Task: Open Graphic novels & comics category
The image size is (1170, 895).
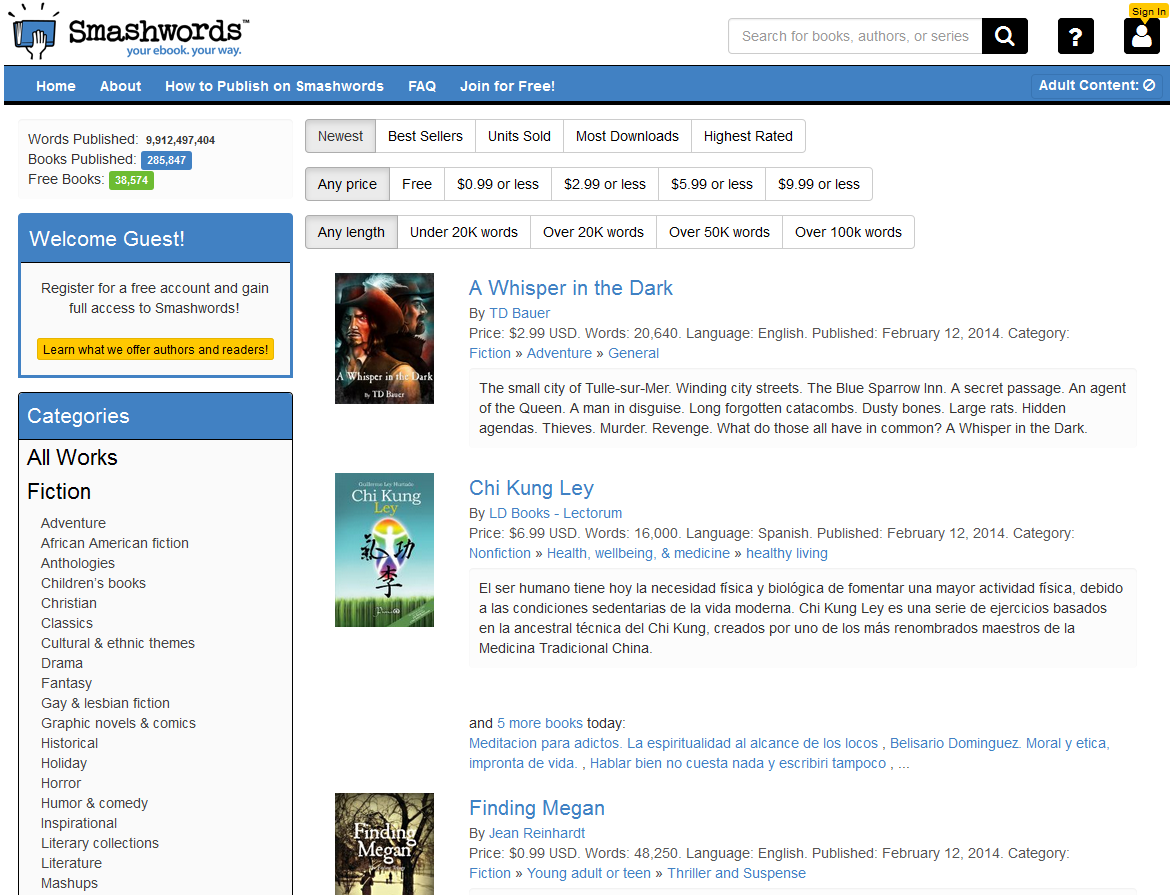Action: 118,723
